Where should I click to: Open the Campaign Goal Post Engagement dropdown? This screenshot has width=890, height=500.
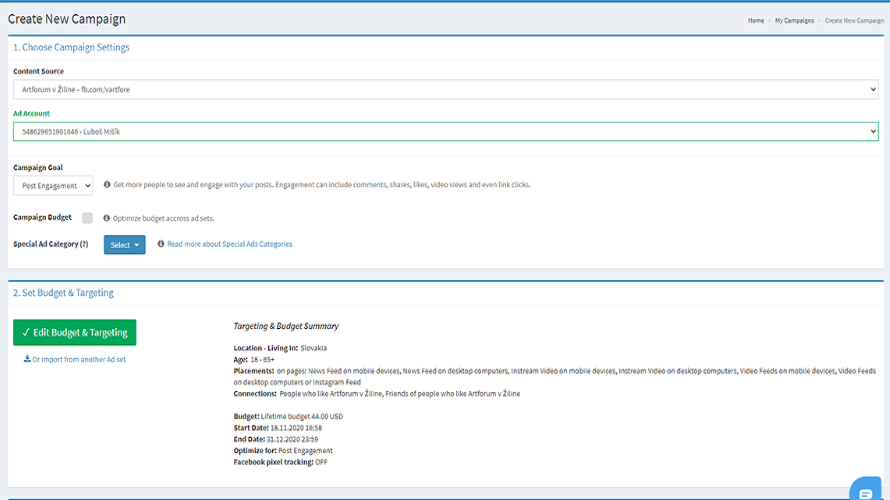click(53, 186)
